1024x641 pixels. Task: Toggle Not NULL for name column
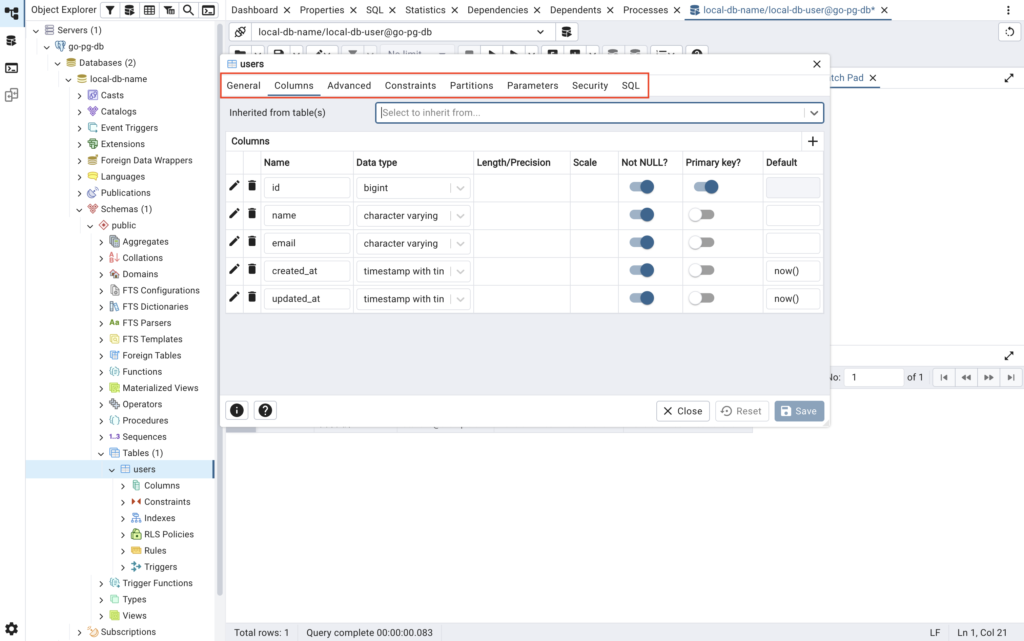641,215
